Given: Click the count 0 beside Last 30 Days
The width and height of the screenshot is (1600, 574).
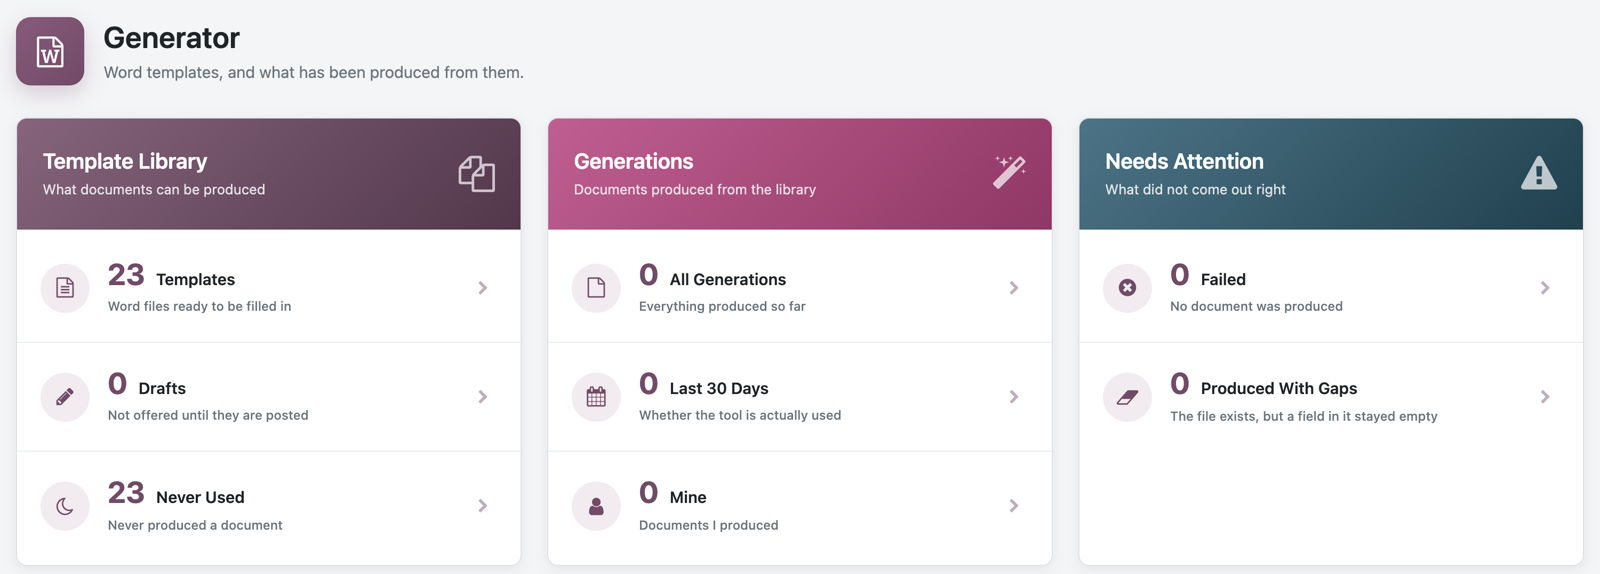Looking at the screenshot, I should (x=648, y=384).
